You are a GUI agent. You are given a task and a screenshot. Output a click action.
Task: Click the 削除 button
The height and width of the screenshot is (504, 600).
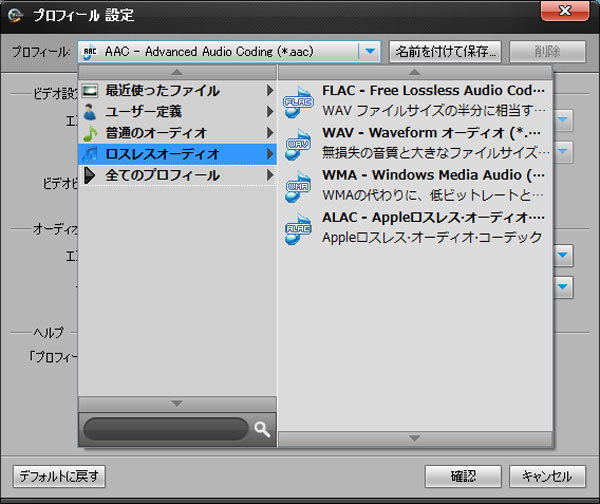[x=547, y=51]
